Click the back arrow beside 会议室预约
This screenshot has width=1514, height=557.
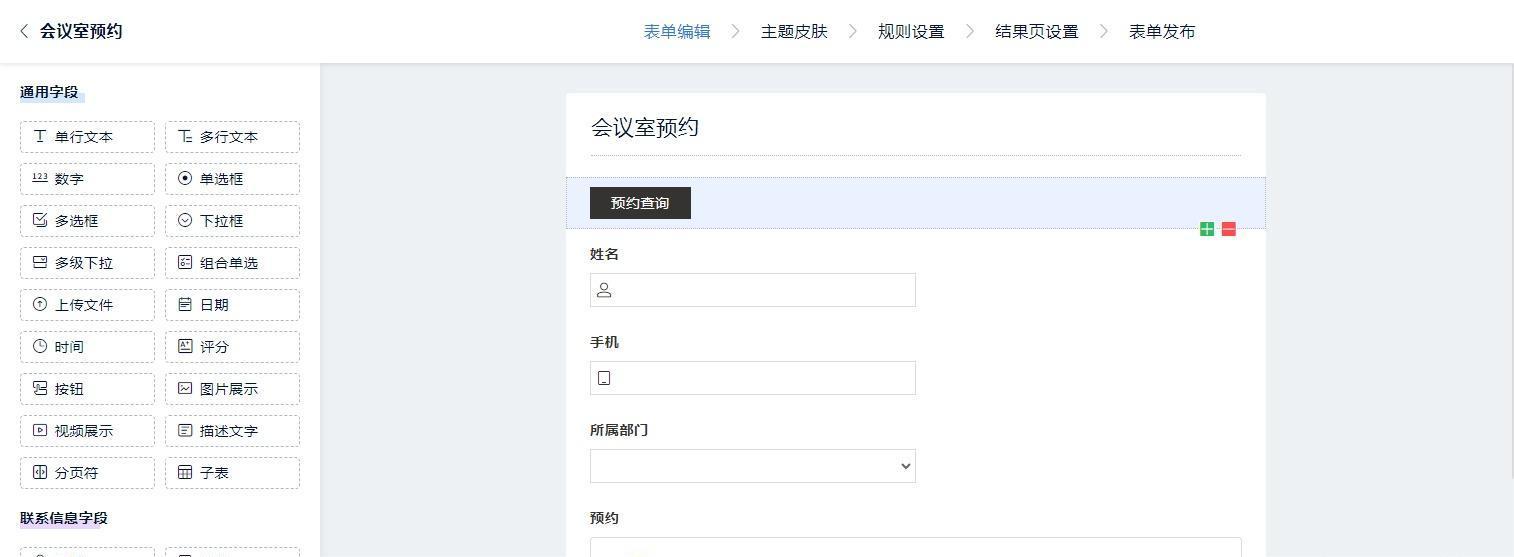click(24, 32)
